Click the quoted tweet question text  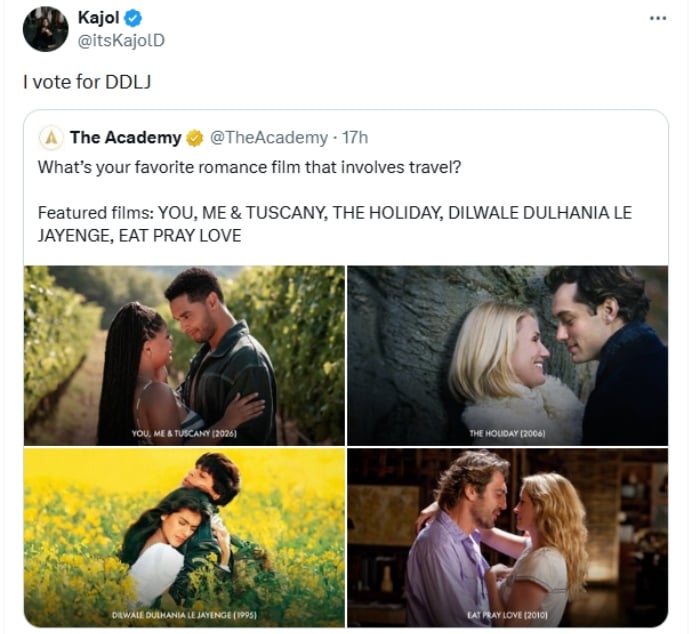249,167
